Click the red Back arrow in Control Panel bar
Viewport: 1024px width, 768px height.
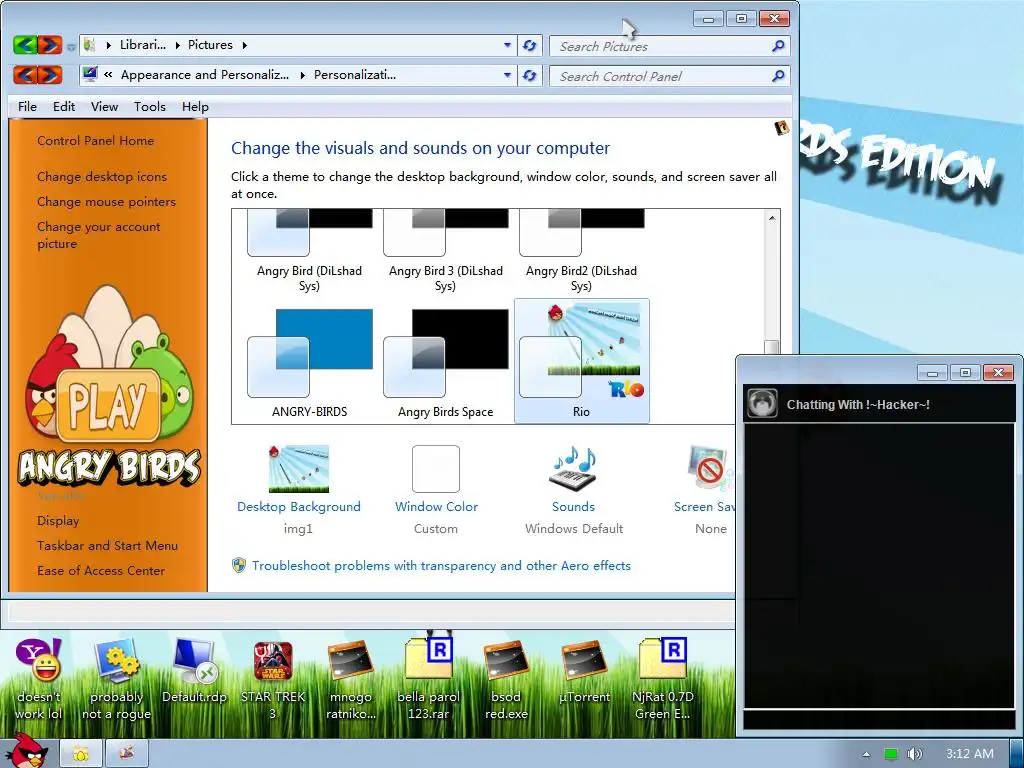click(25, 75)
